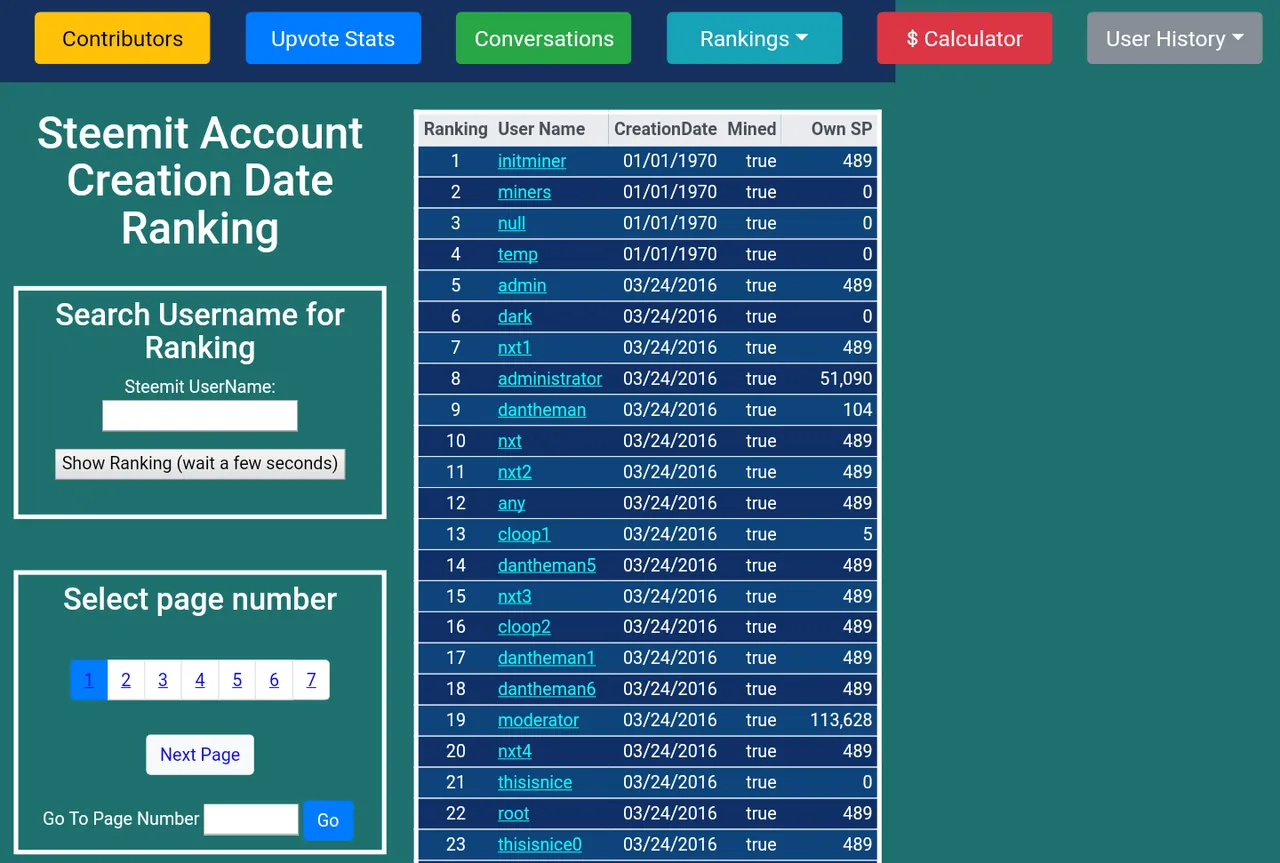Click the Search Username for Ranking heading

coord(200,331)
